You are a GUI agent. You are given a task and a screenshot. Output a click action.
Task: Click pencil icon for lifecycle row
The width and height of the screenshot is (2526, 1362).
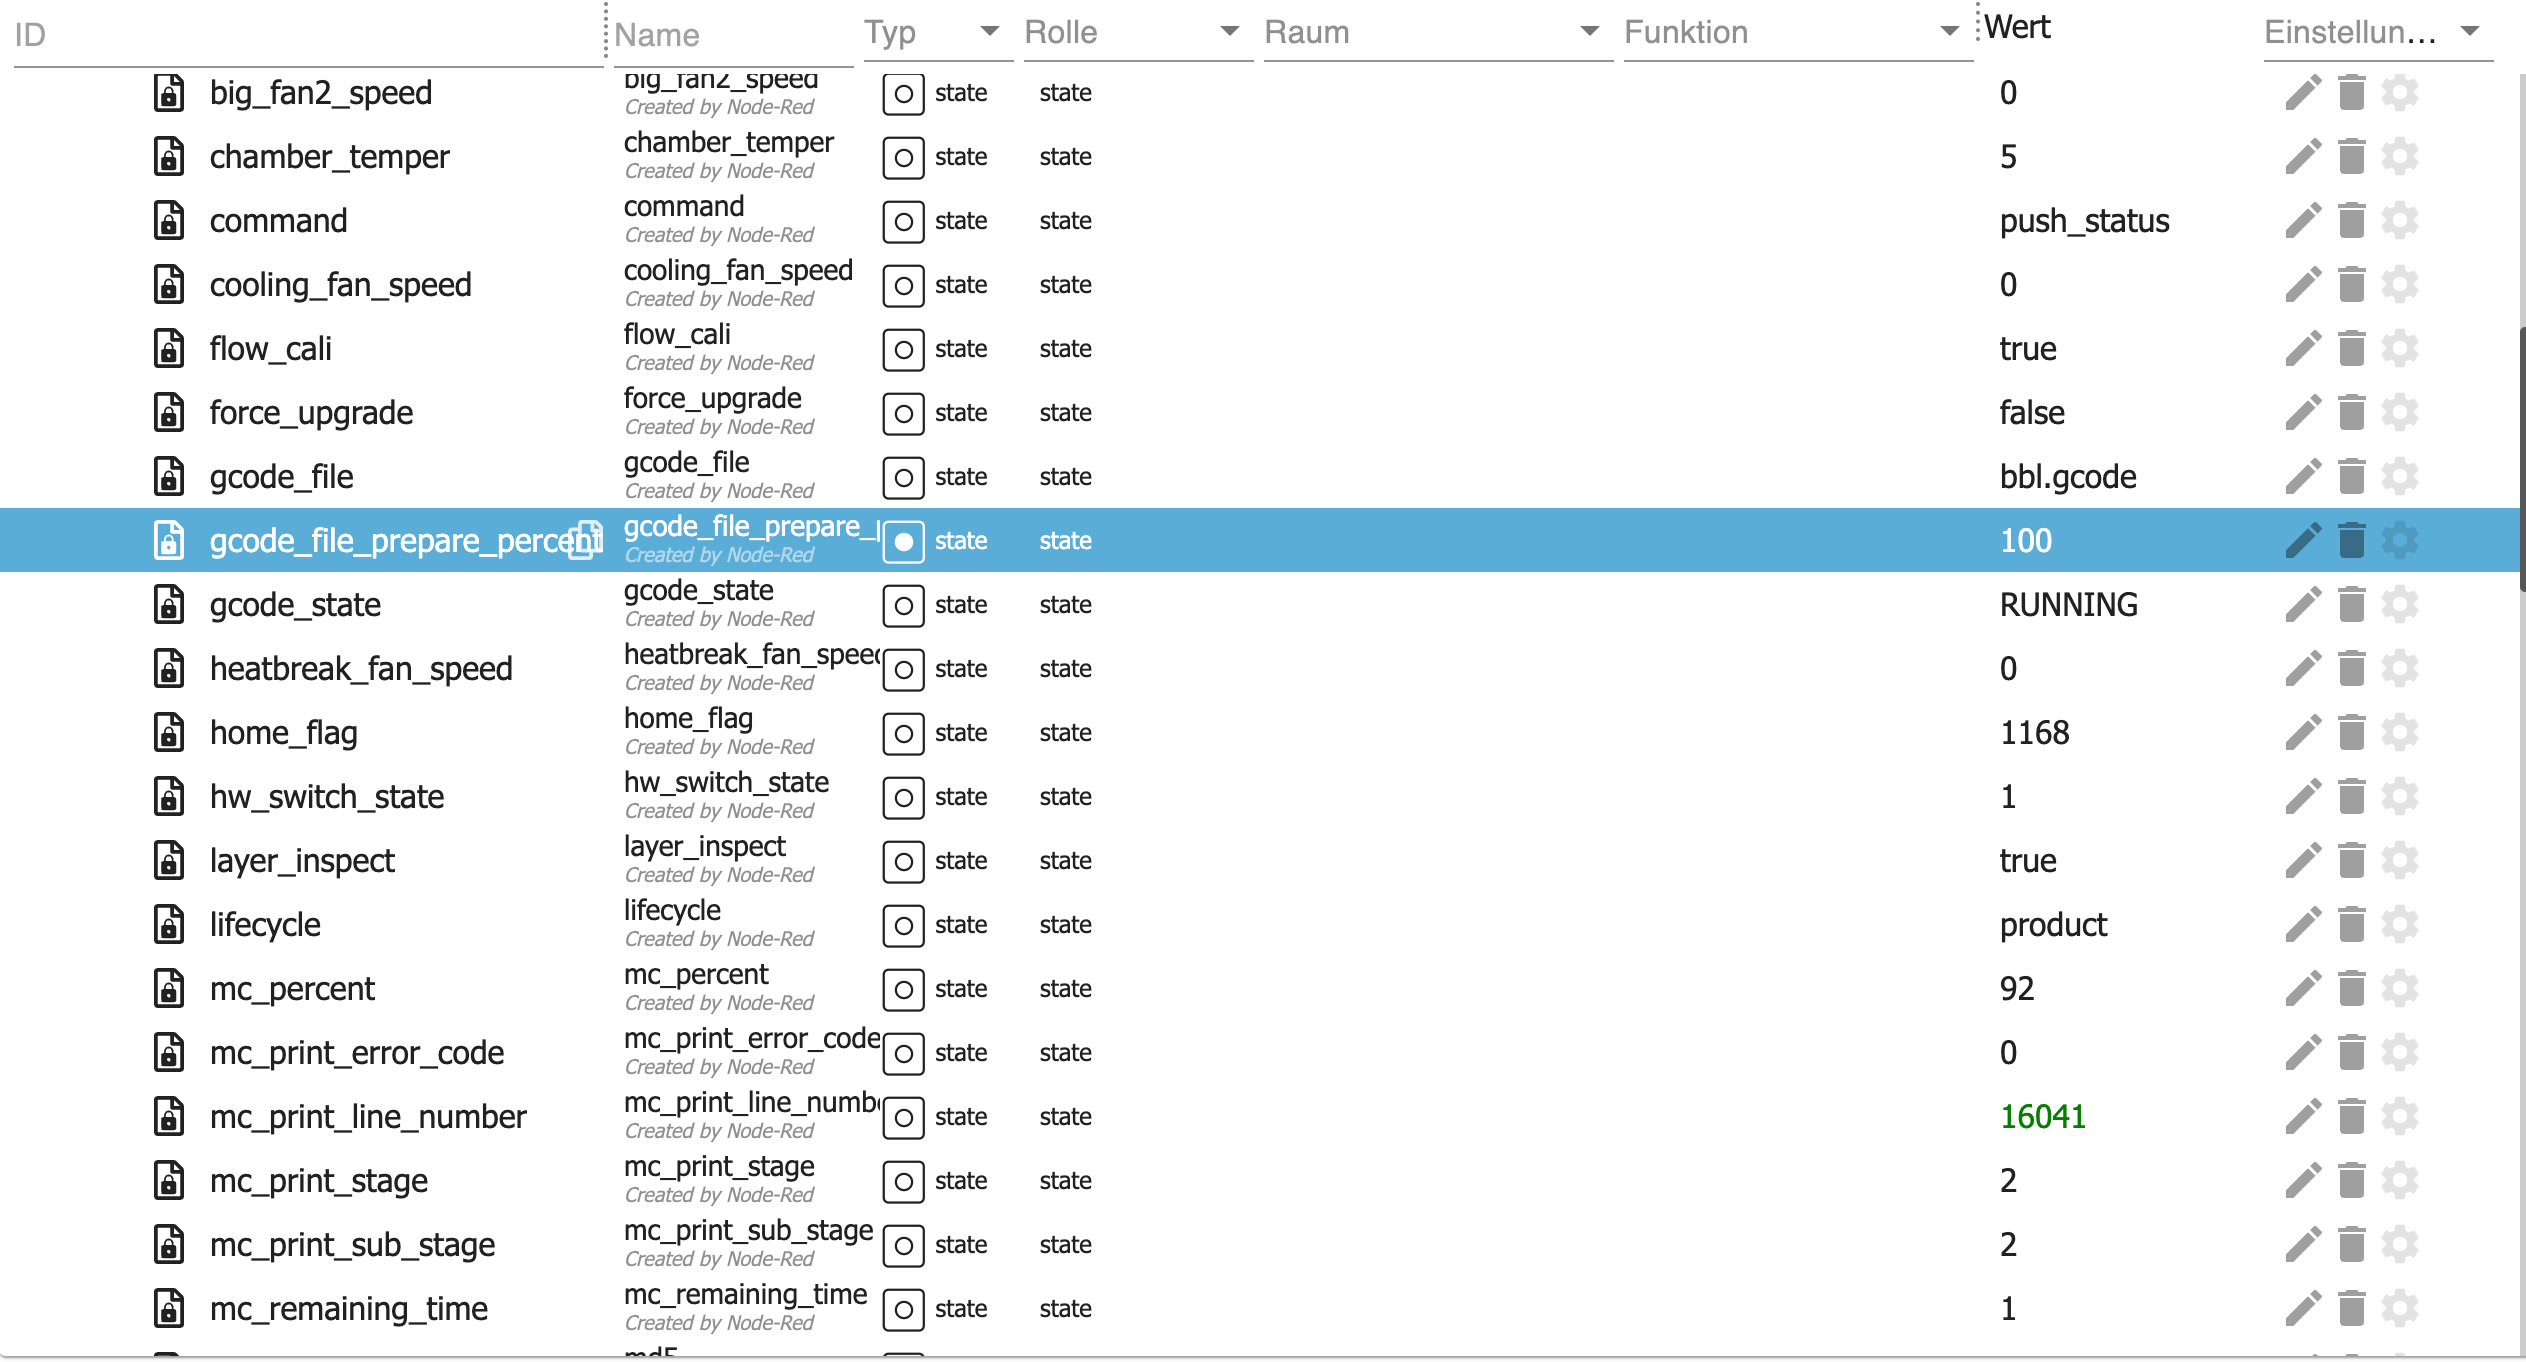click(2302, 925)
